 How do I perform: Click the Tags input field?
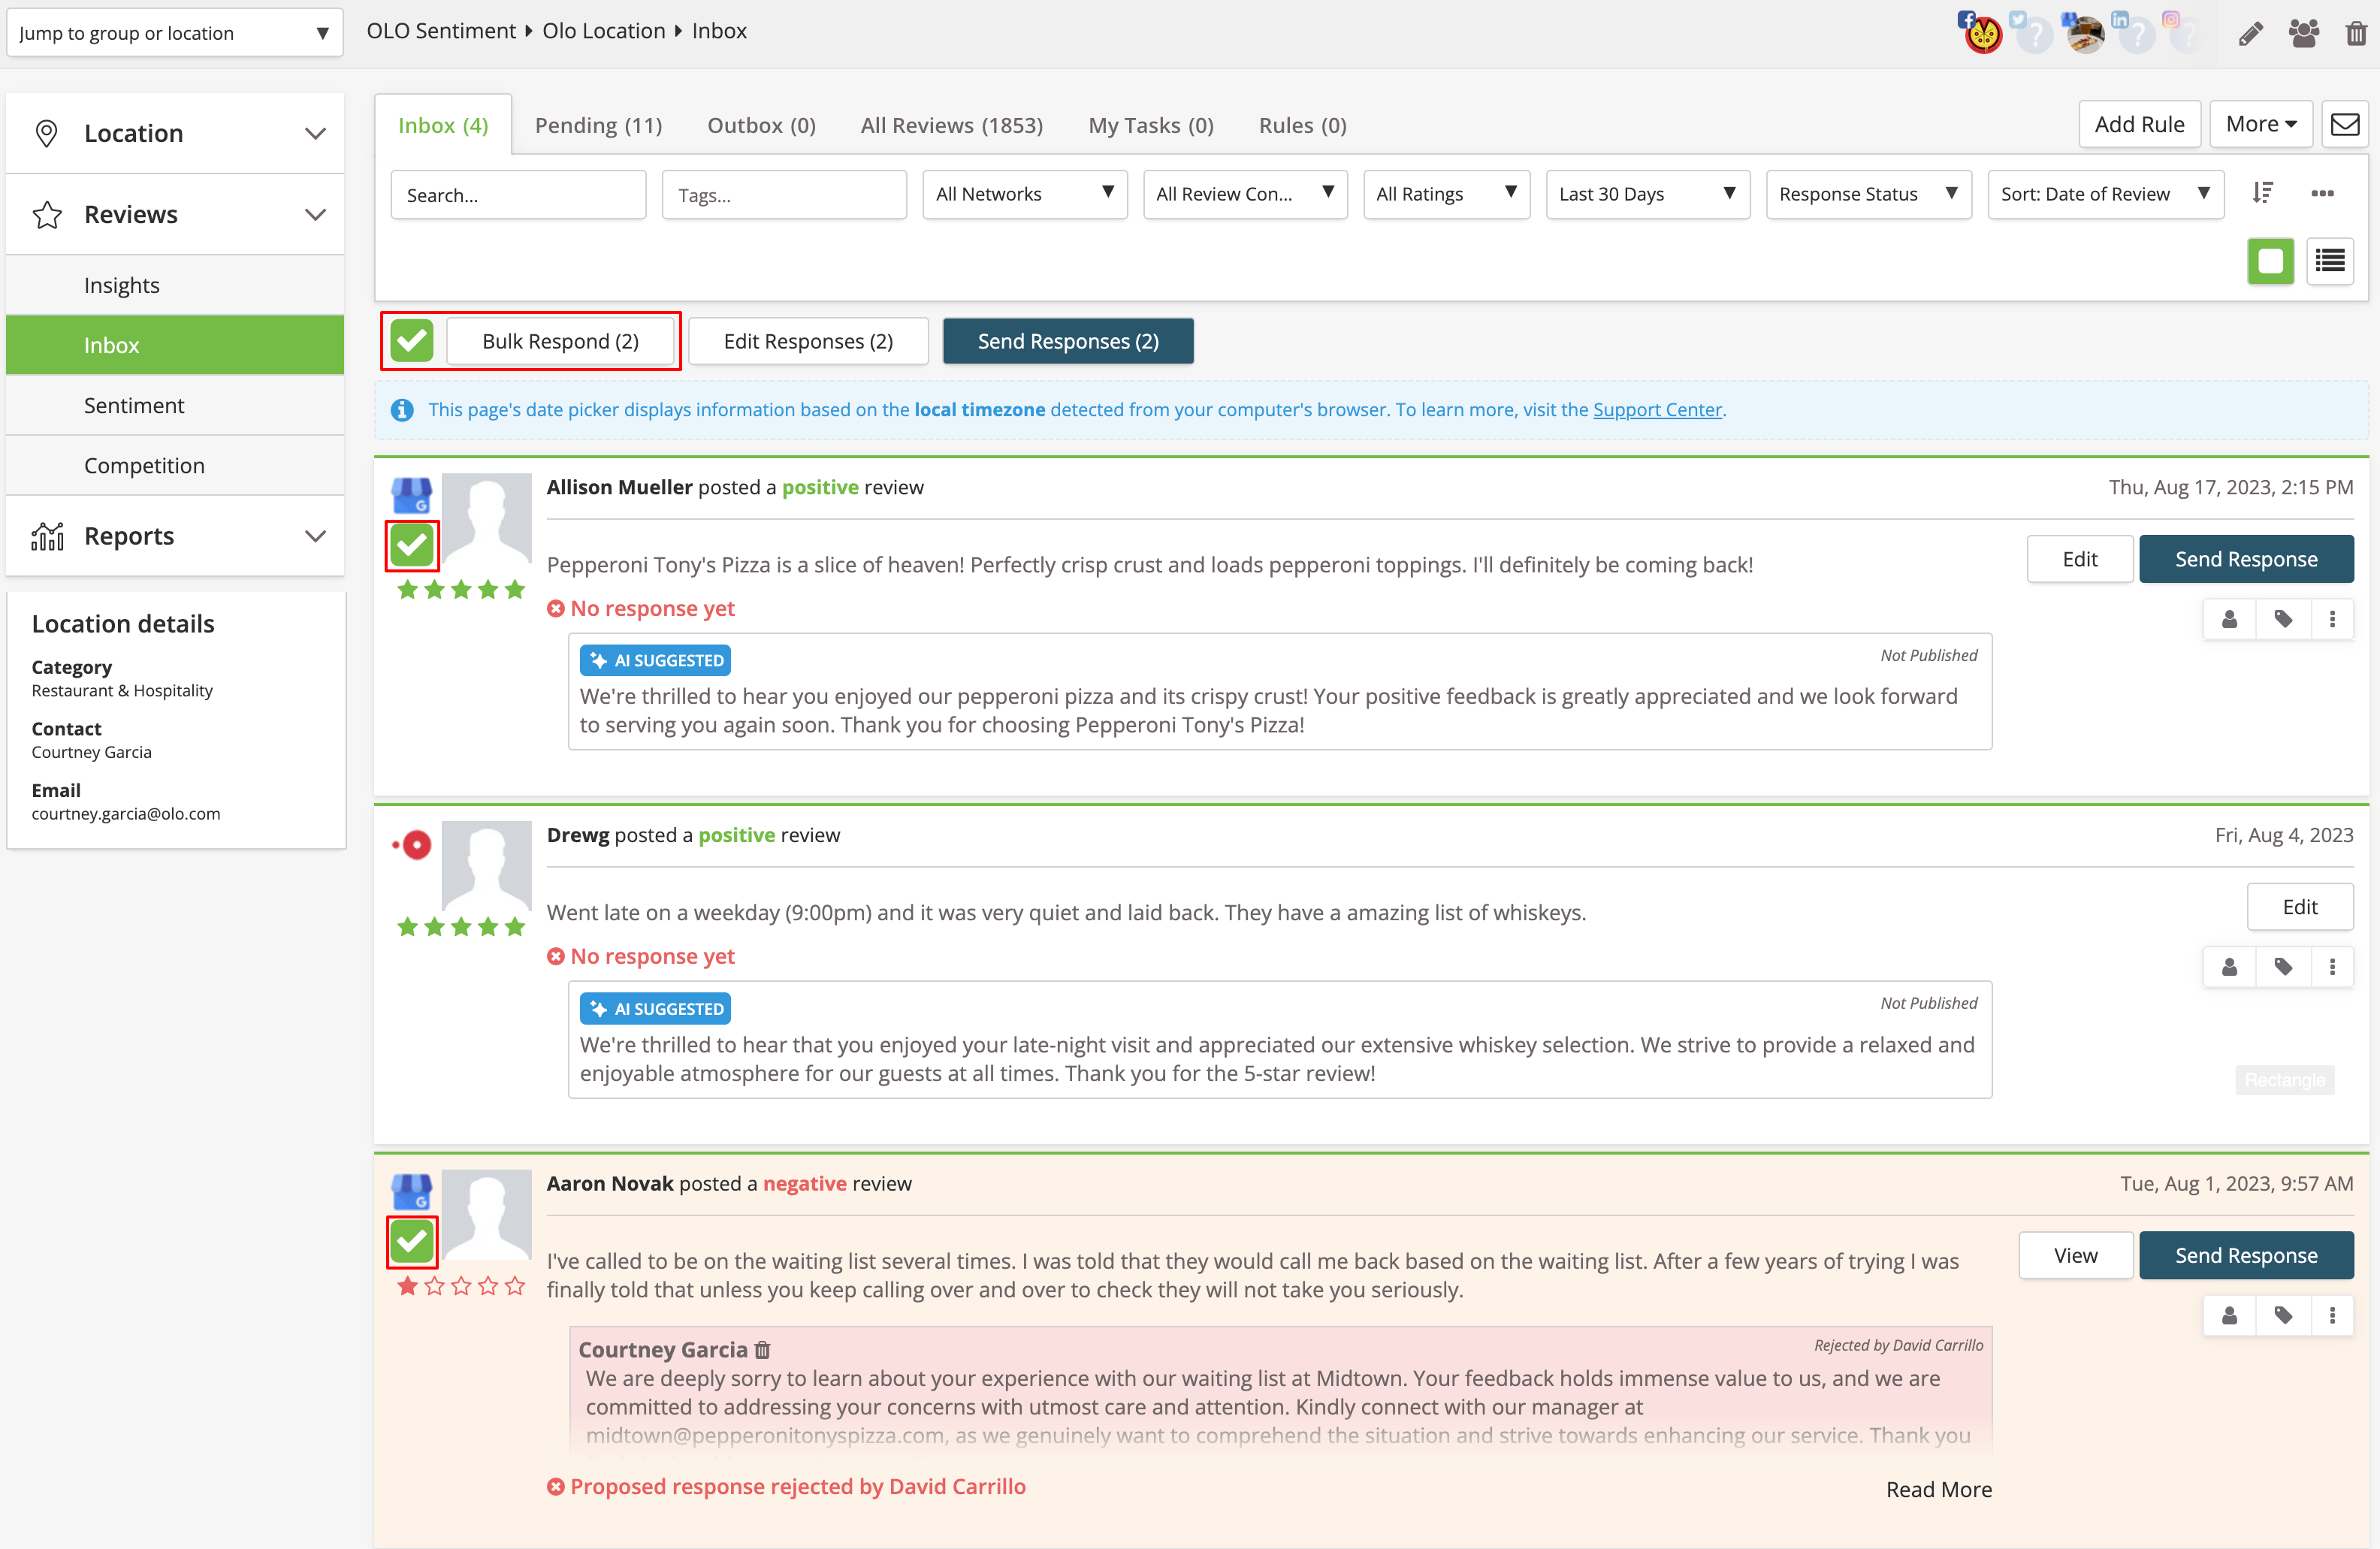coord(784,194)
